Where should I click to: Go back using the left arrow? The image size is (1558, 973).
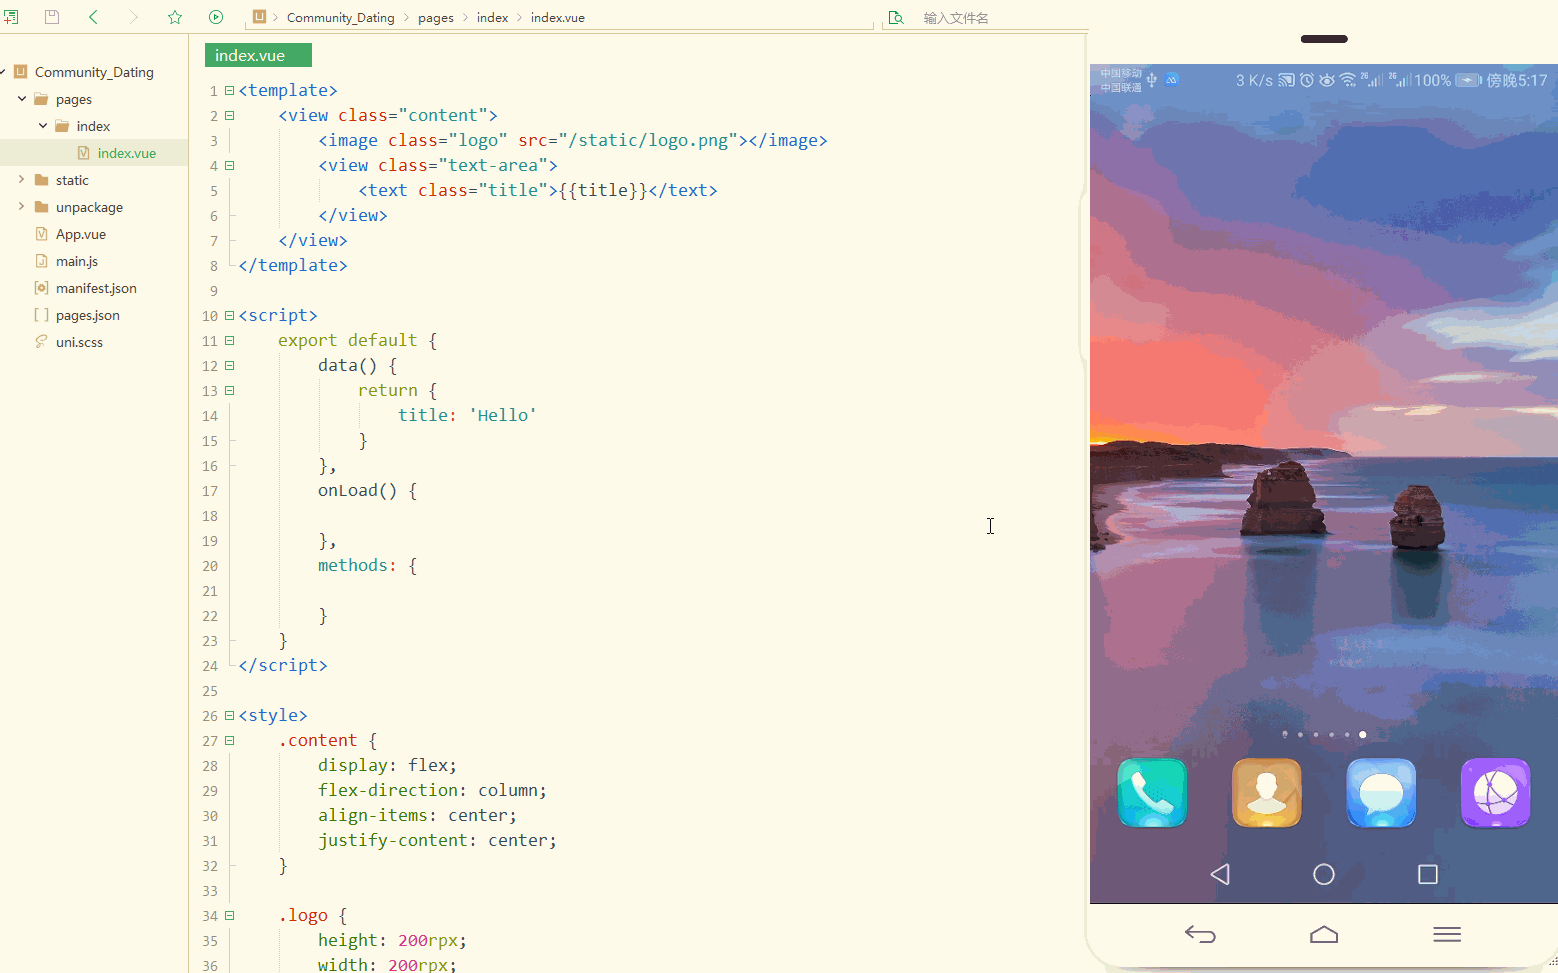coord(93,17)
